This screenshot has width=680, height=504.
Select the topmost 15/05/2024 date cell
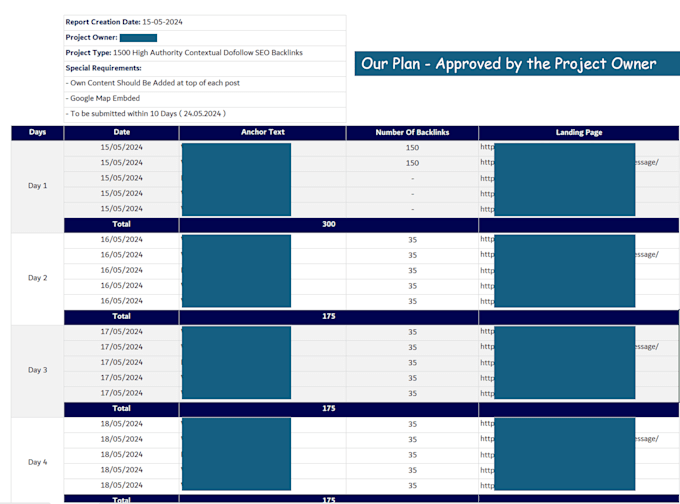[x=121, y=148]
